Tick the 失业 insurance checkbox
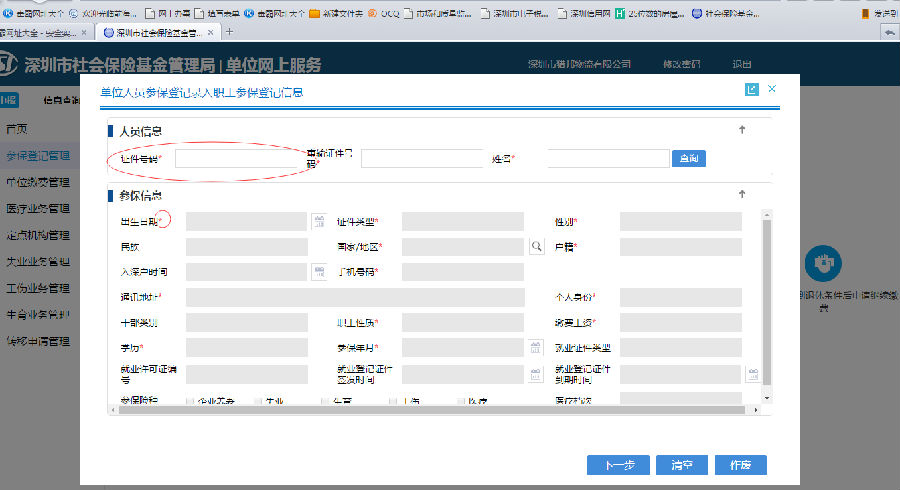Screen dimensions: 900x490 click(x=258, y=402)
